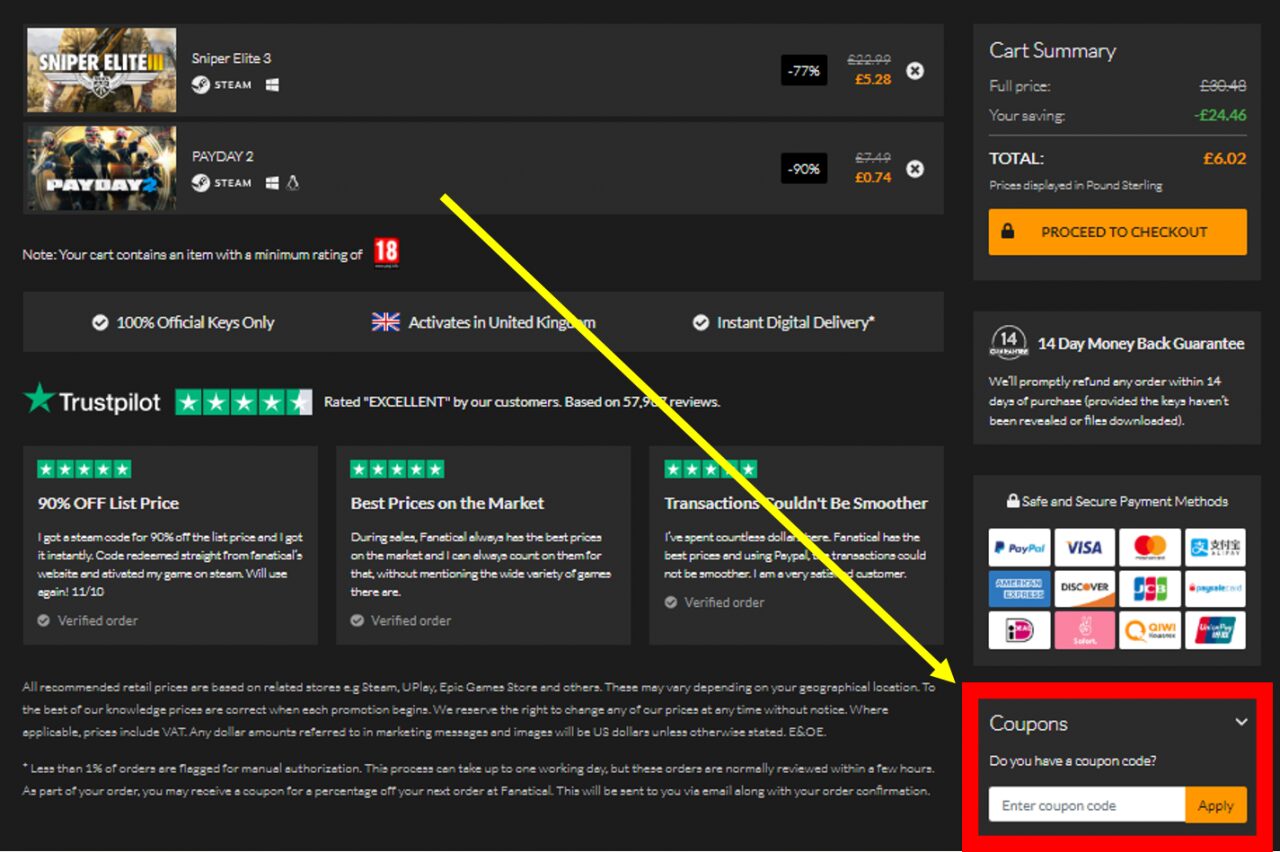Click the 18 age rating badge
This screenshot has width=1280, height=852.
coord(386,253)
